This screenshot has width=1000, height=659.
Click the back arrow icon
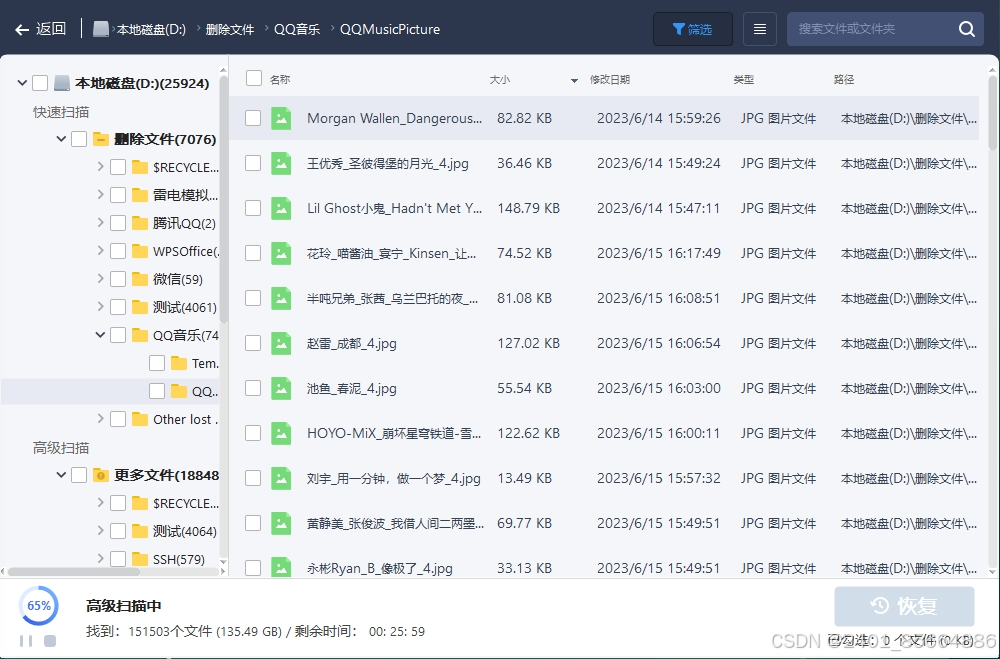pos(22,29)
